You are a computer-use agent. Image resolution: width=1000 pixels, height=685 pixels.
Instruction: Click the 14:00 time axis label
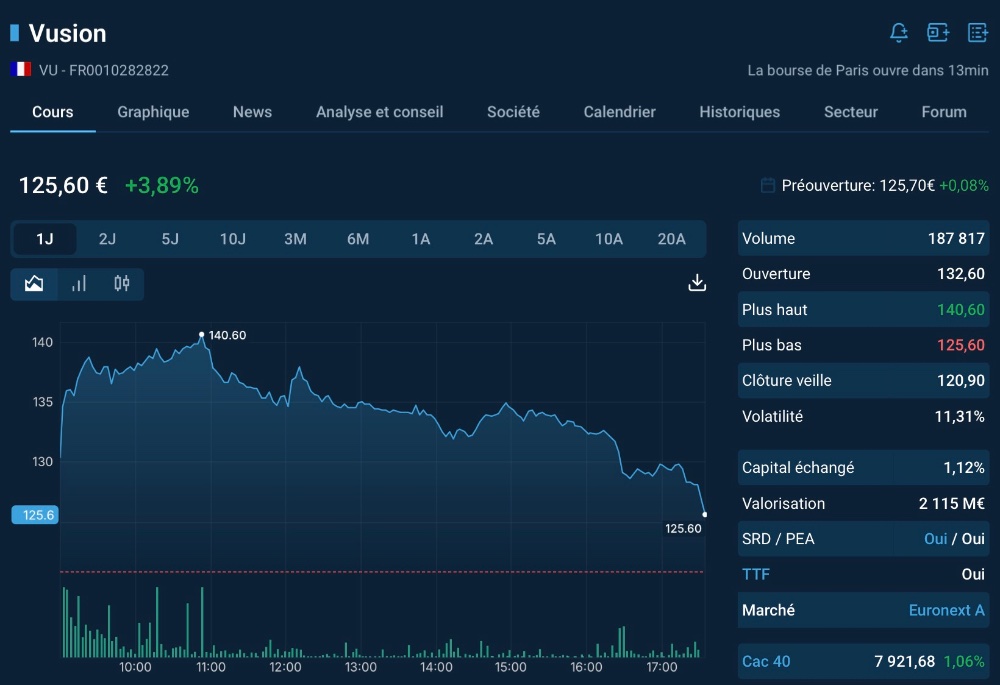(436, 667)
